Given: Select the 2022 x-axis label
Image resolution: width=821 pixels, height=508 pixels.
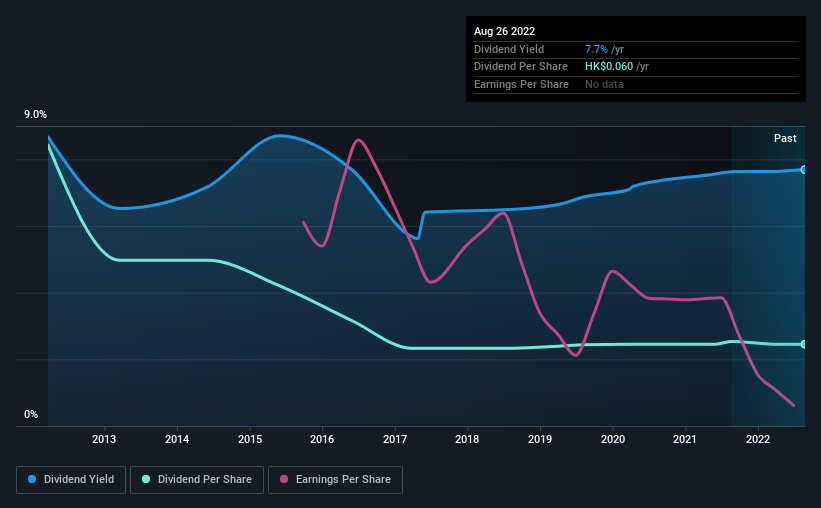Looking at the screenshot, I should (758, 439).
